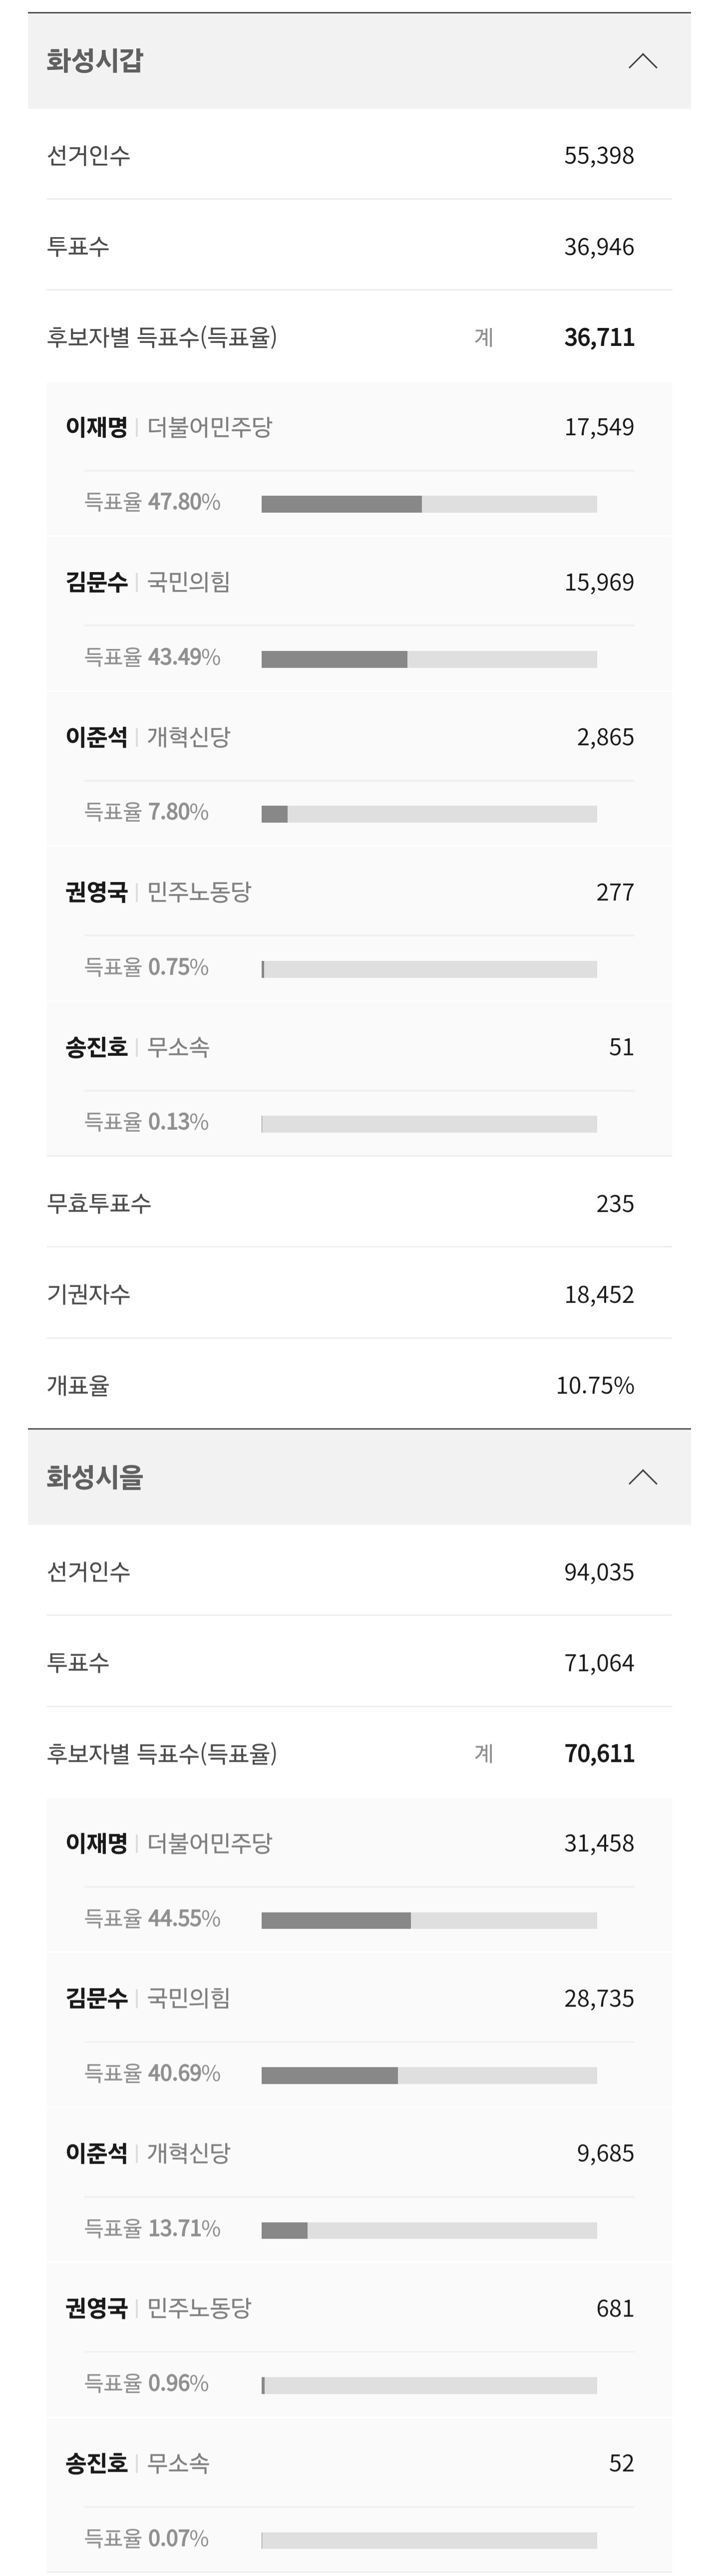Select 송진호 무소속 in 화성시갑
Image resolution: width=719 pixels, height=2576 pixels.
tap(97, 1047)
